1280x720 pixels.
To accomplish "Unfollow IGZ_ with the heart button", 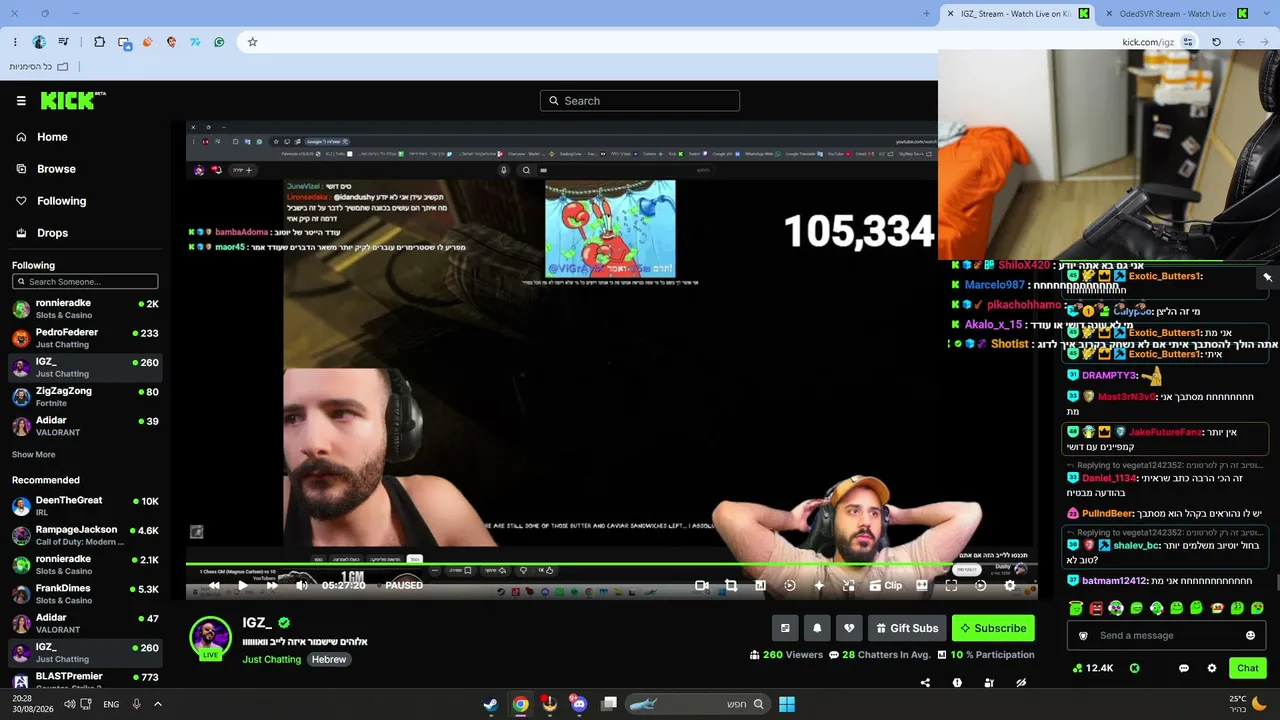I will (x=849, y=628).
